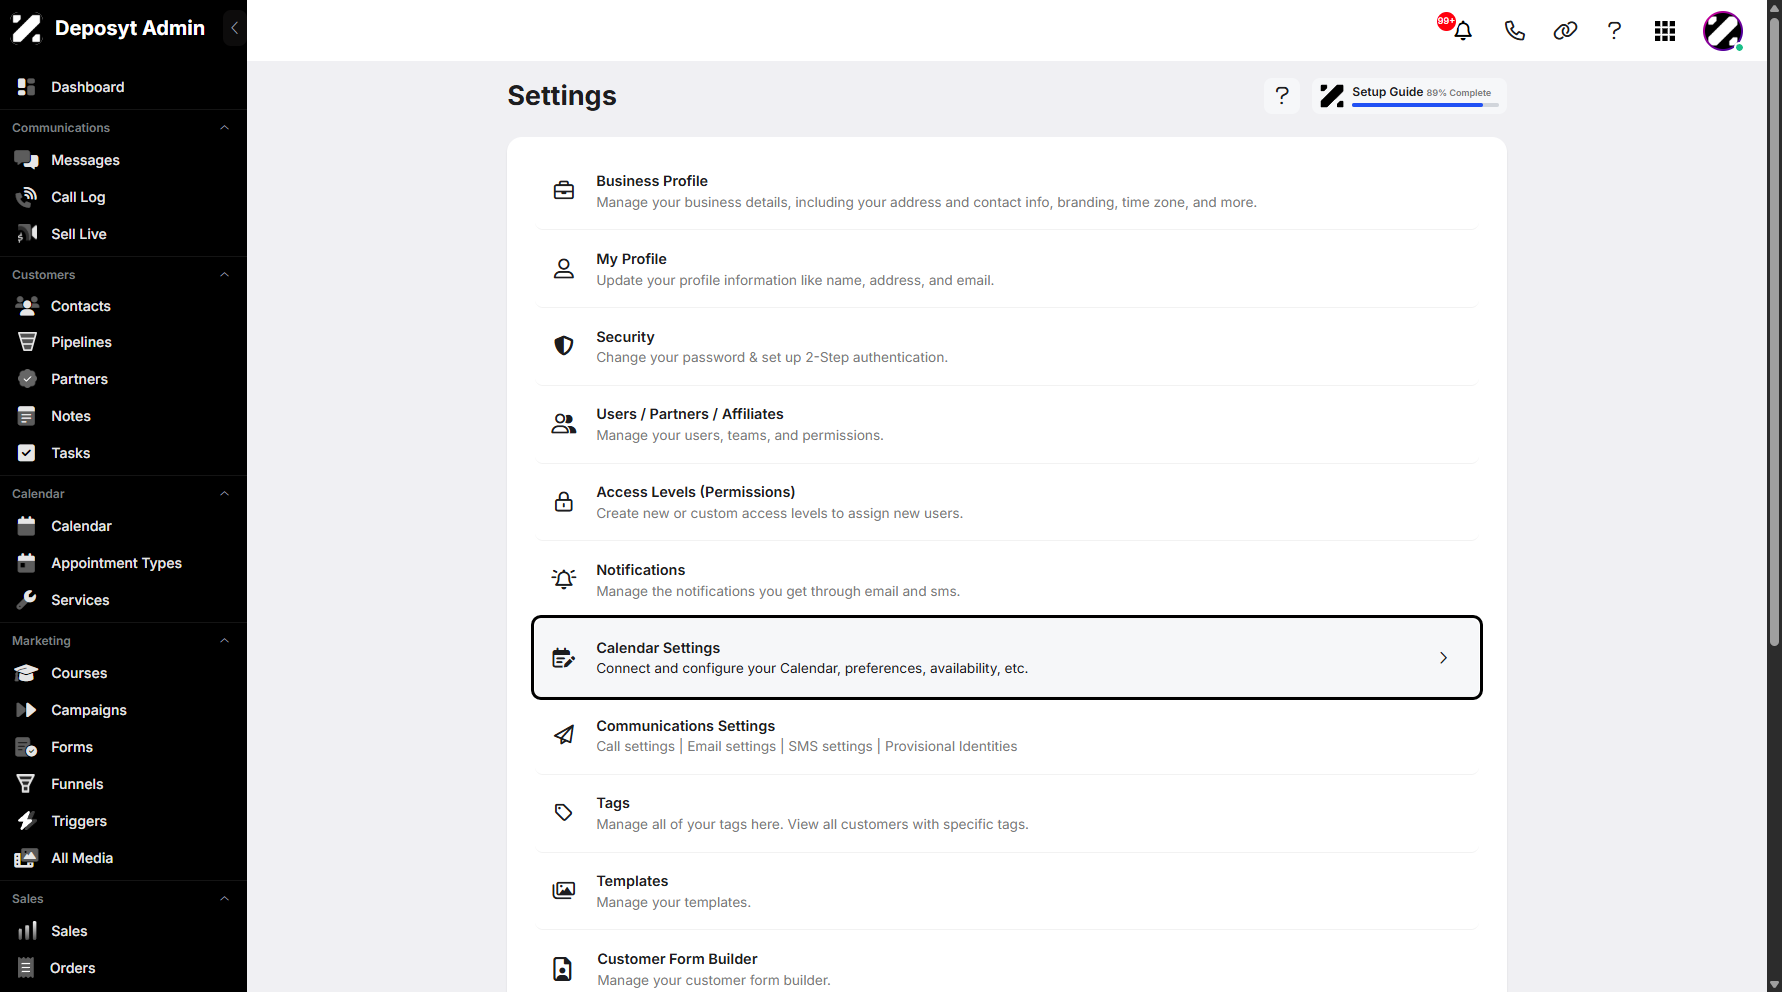Collapse the Customers sidebar section
Image resolution: width=1782 pixels, height=992 pixels.
(x=225, y=275)
